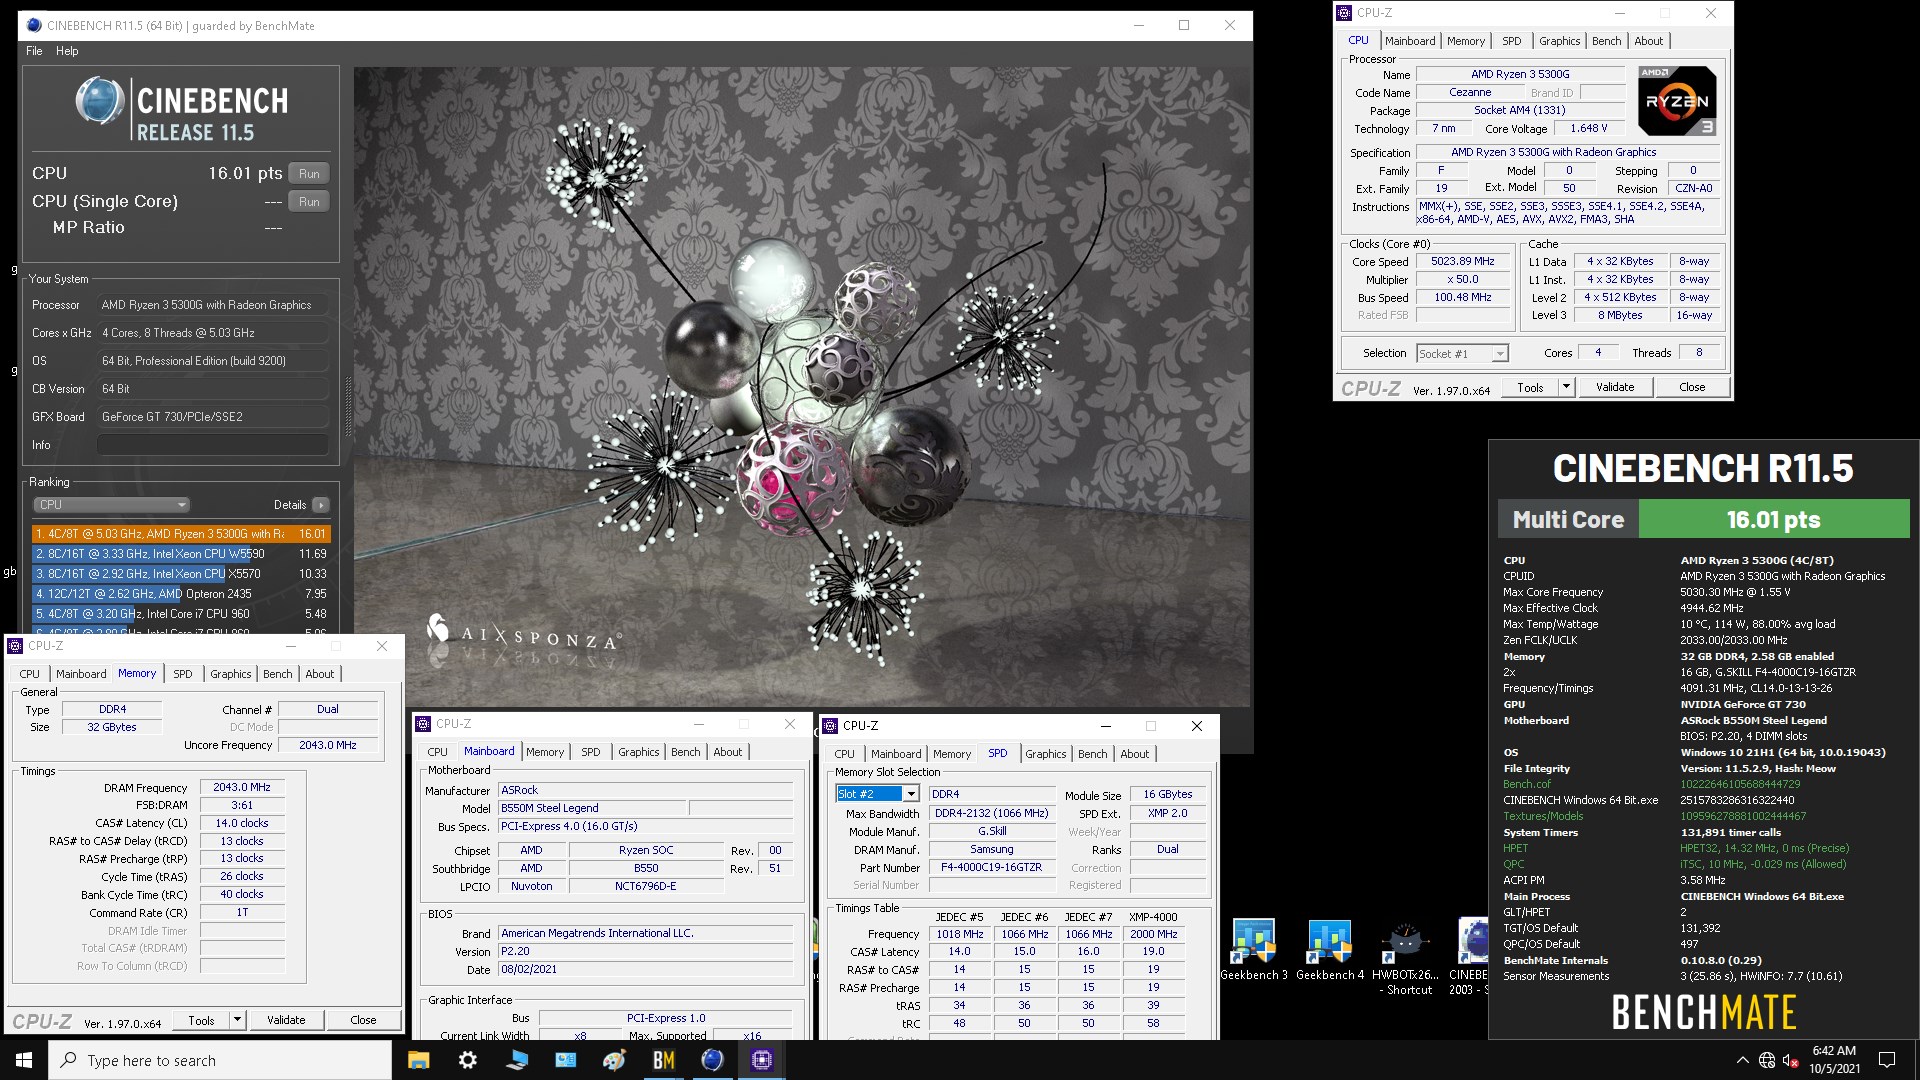This screenshot has height=1080, width=1920.
Task: Click Textures/Models link in BenchMate panel
Action: [1543, 816]
